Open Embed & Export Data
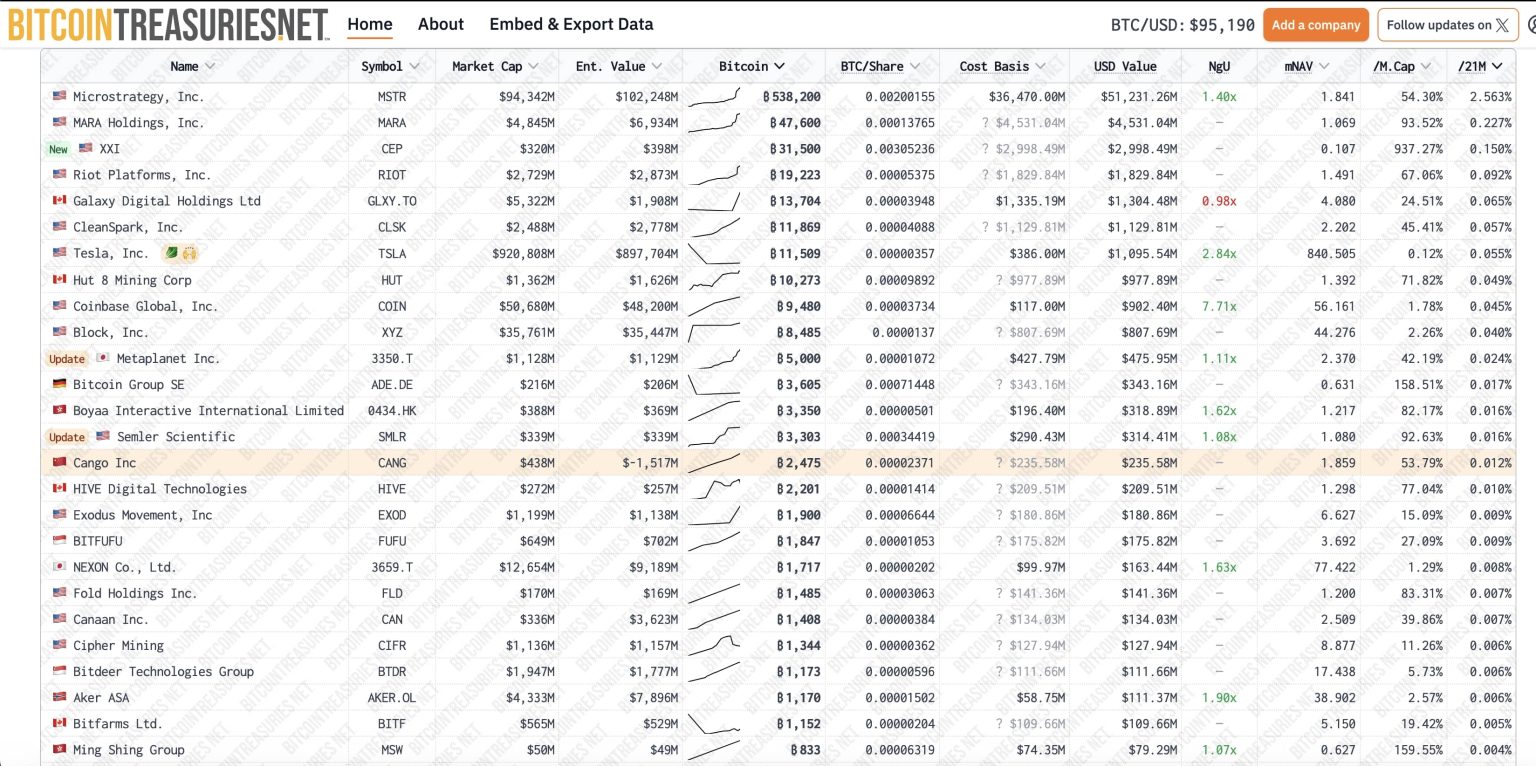The image size is (1536, 766). coord(571,24)
